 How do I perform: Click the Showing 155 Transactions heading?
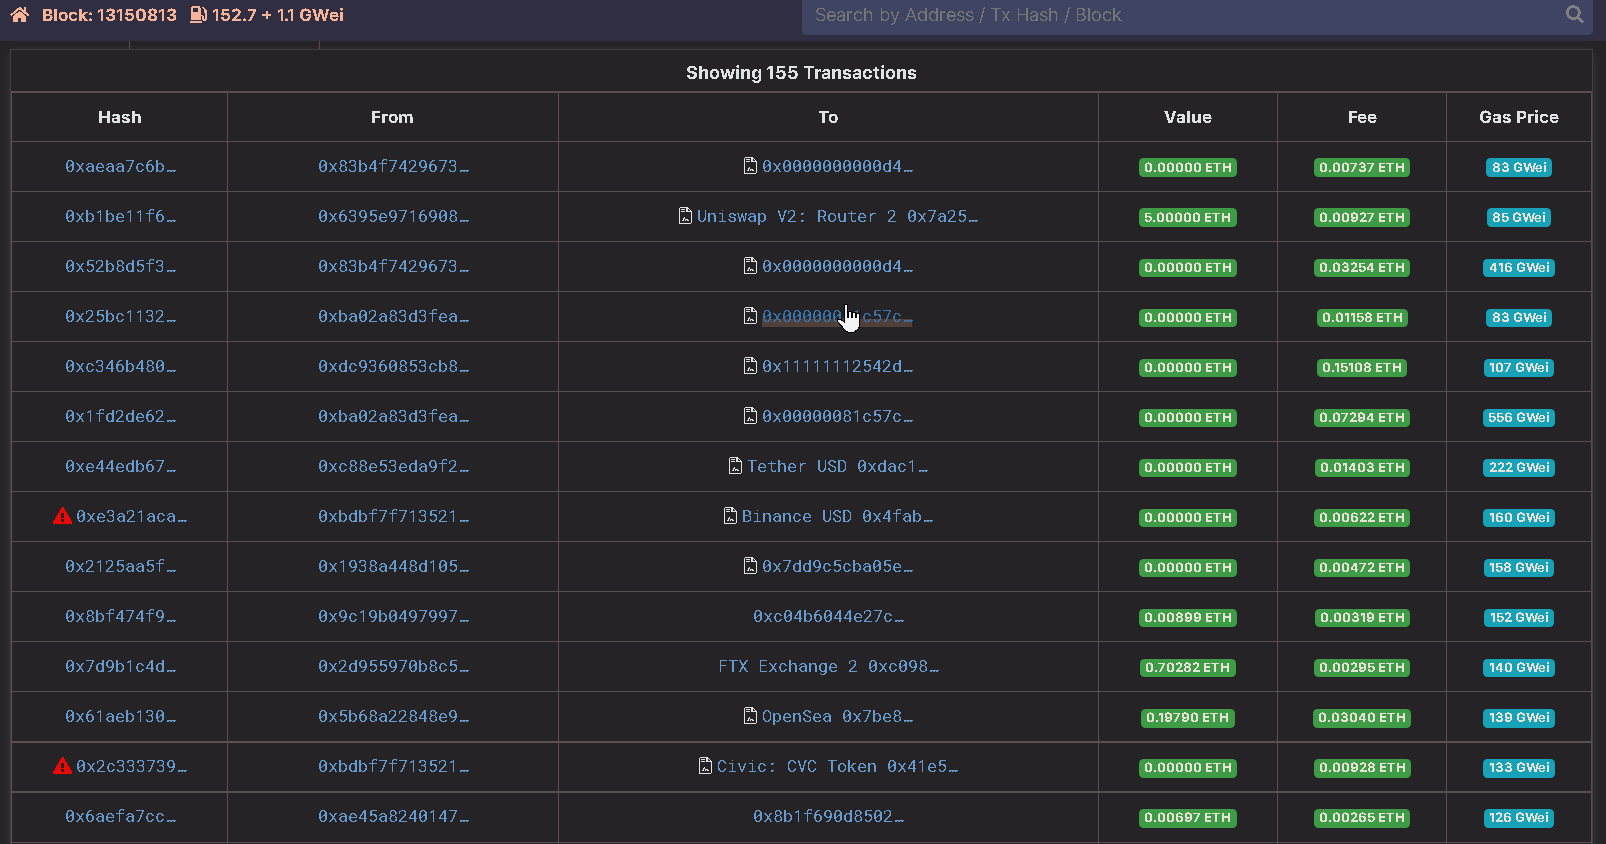point(801,72)
